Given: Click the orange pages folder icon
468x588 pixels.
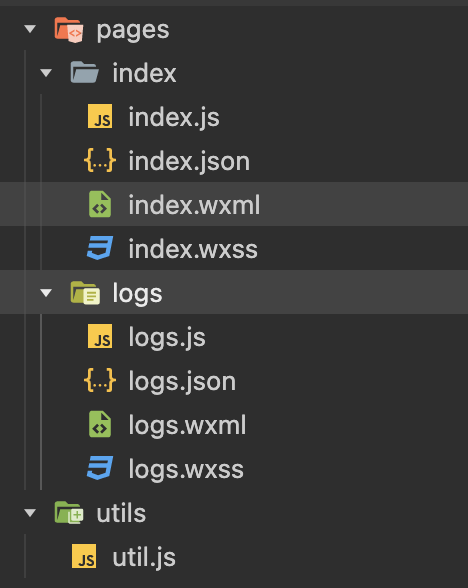Looking at the screenshot, I should 69,30.
